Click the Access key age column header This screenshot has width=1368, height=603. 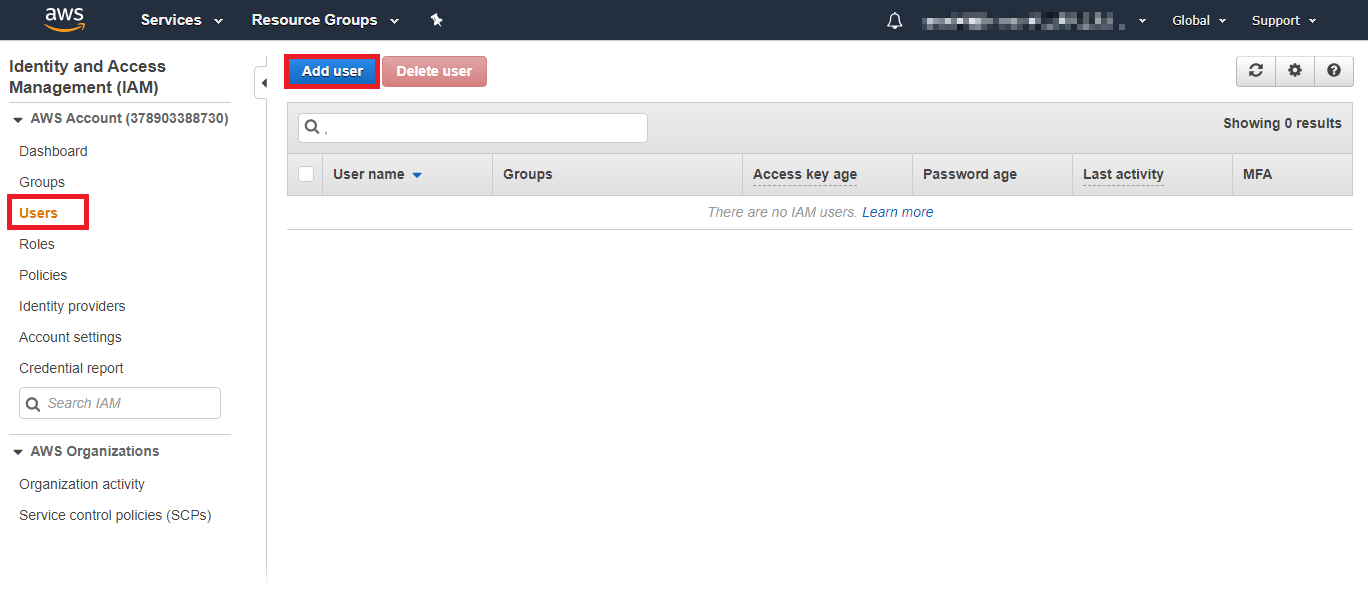[x=805, y=174]
